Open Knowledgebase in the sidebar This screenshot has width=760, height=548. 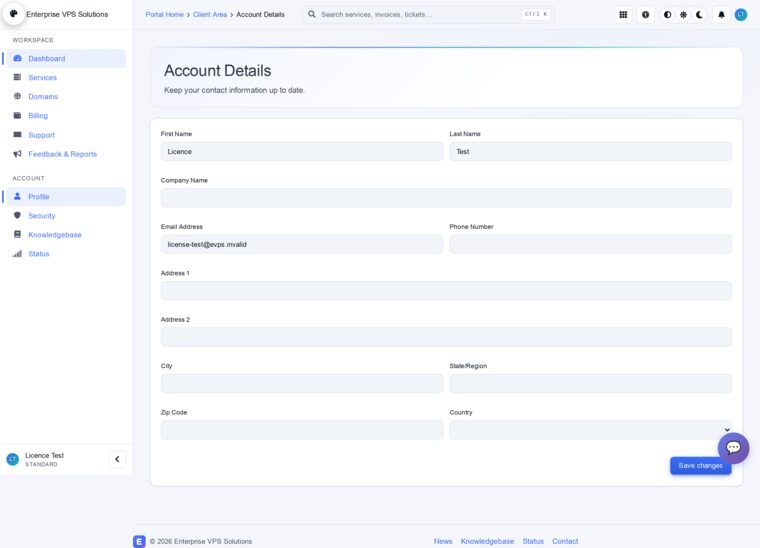coord(66,235)
